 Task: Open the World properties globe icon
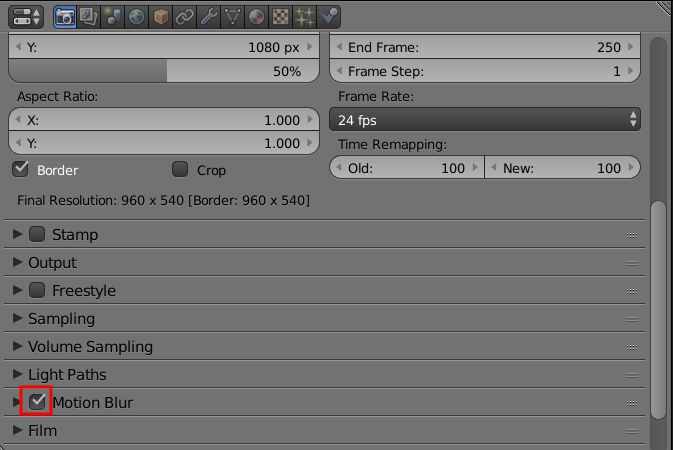(x=136, y=17)
